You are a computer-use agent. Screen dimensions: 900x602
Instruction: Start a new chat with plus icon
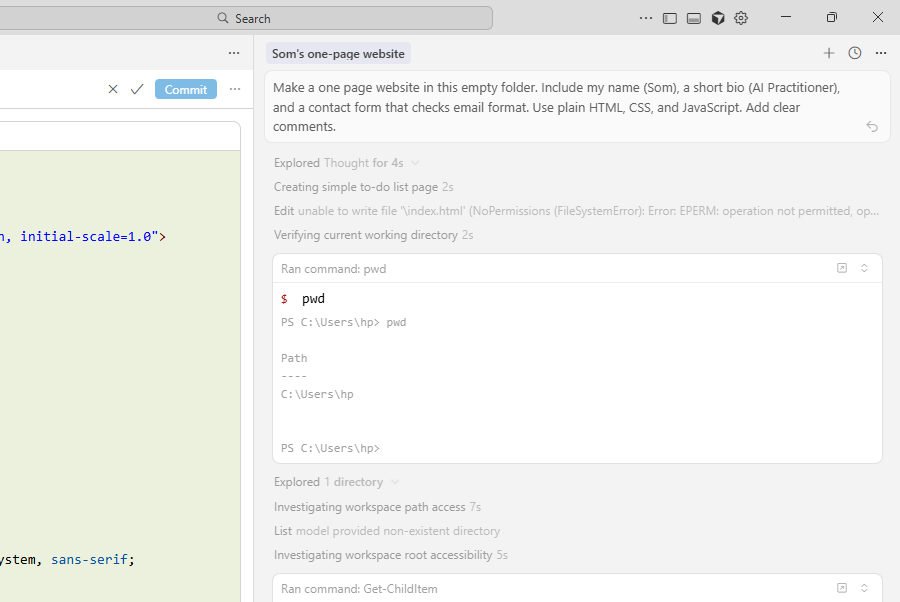coord(829,53)
